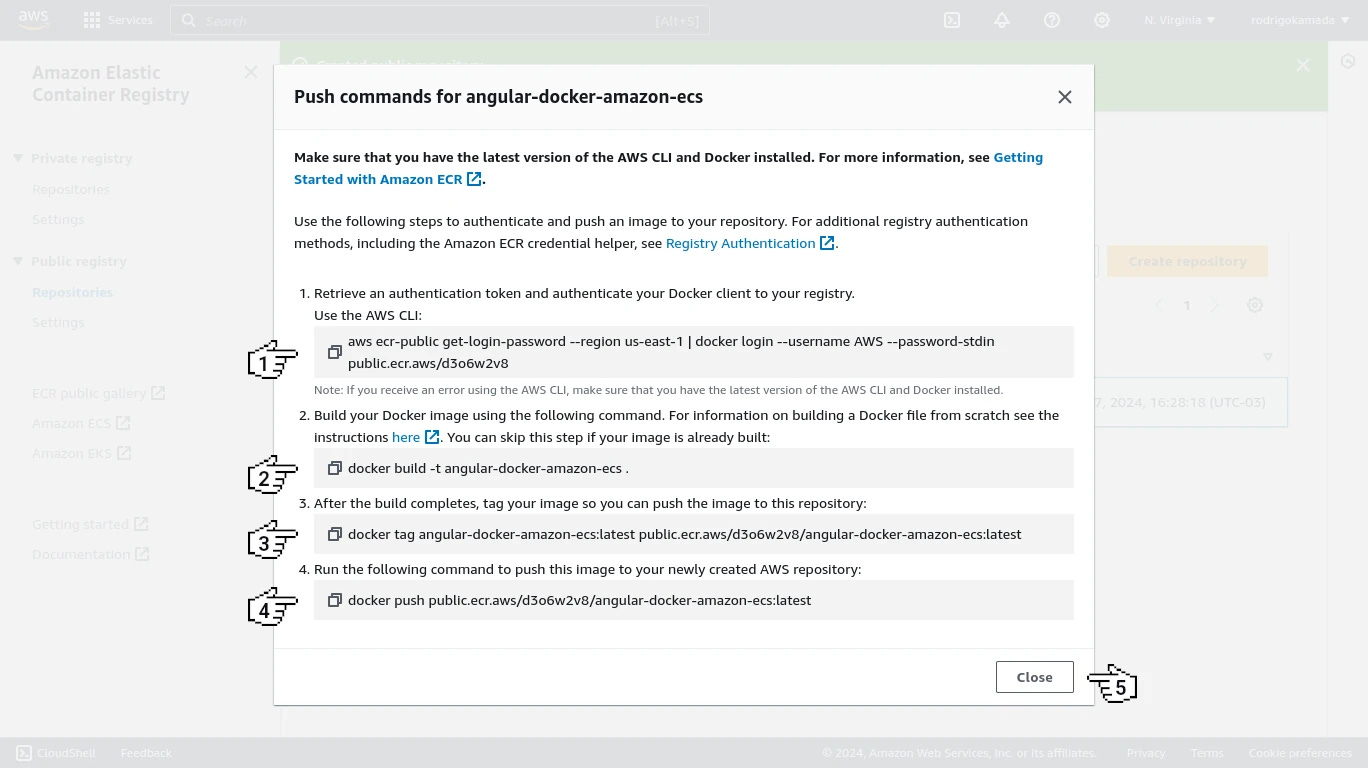
Task: Open Settings under Private registry
Action: [x=58, y=219]
